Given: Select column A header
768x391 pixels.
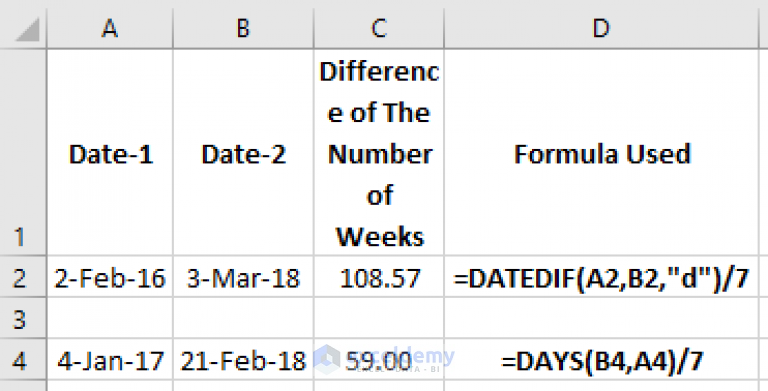Looking at the screenshot, I should (110, 29).
